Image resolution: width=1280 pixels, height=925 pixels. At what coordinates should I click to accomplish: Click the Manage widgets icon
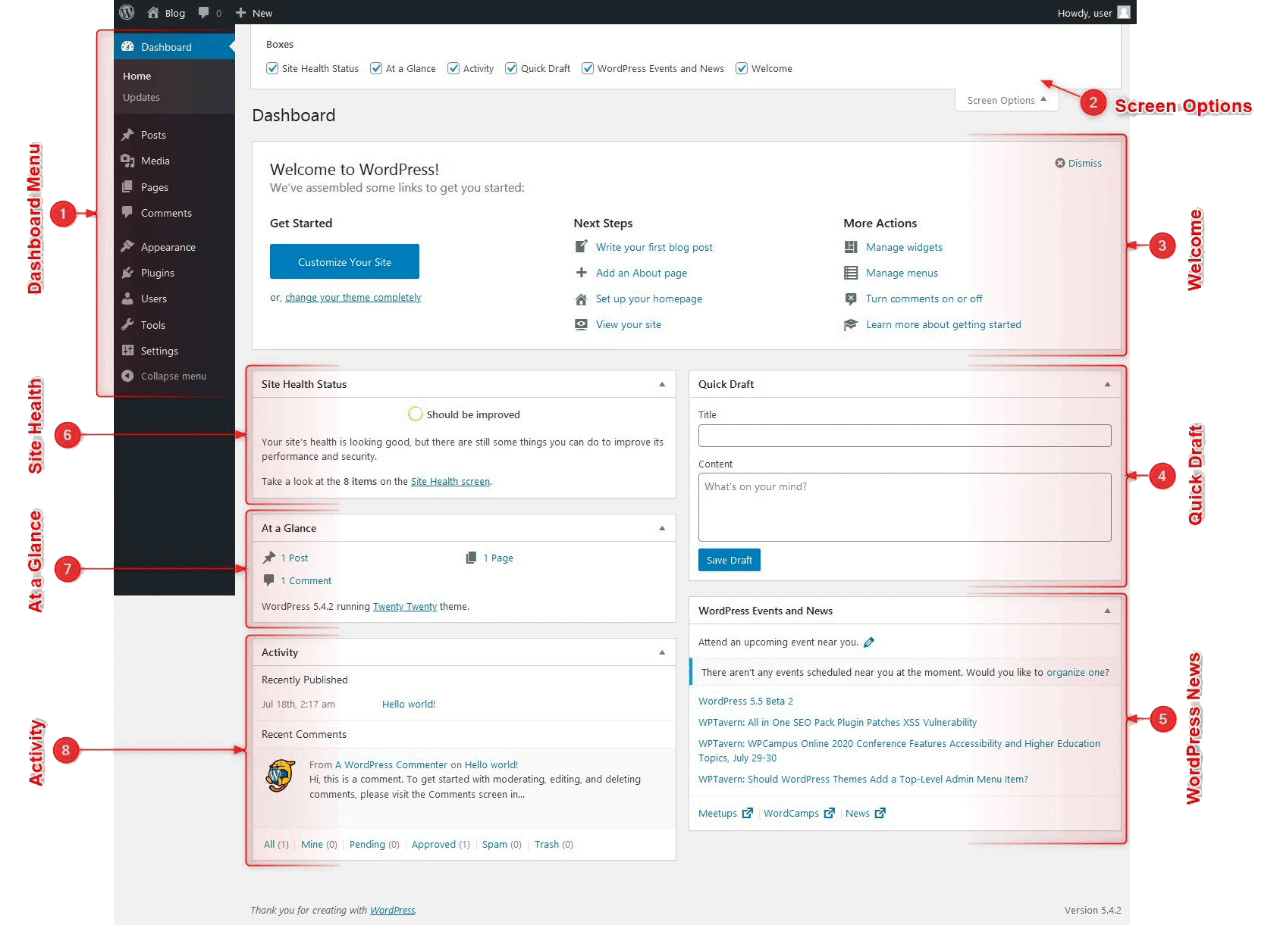pos(851,247)
